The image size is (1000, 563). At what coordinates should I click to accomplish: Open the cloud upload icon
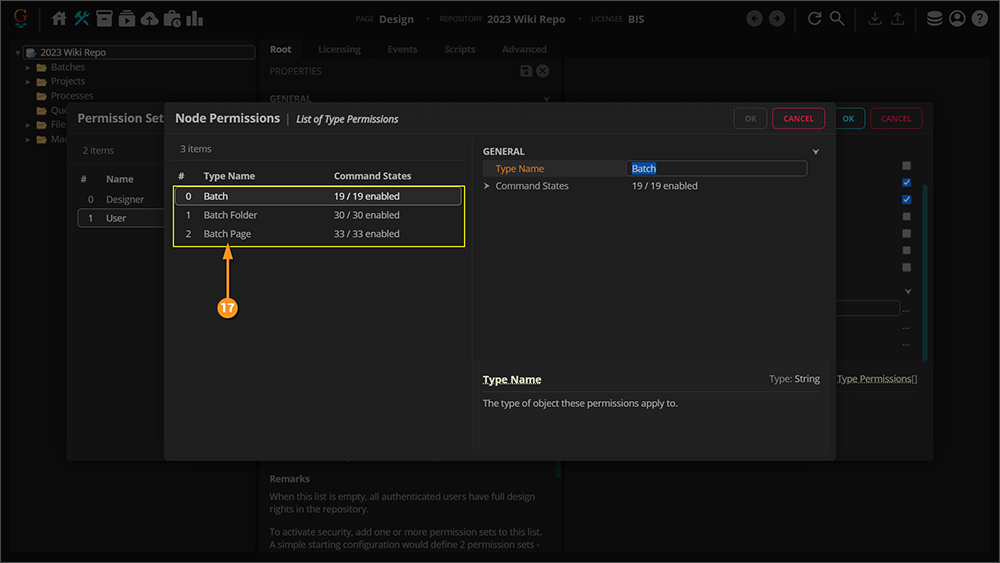[149, 19]
